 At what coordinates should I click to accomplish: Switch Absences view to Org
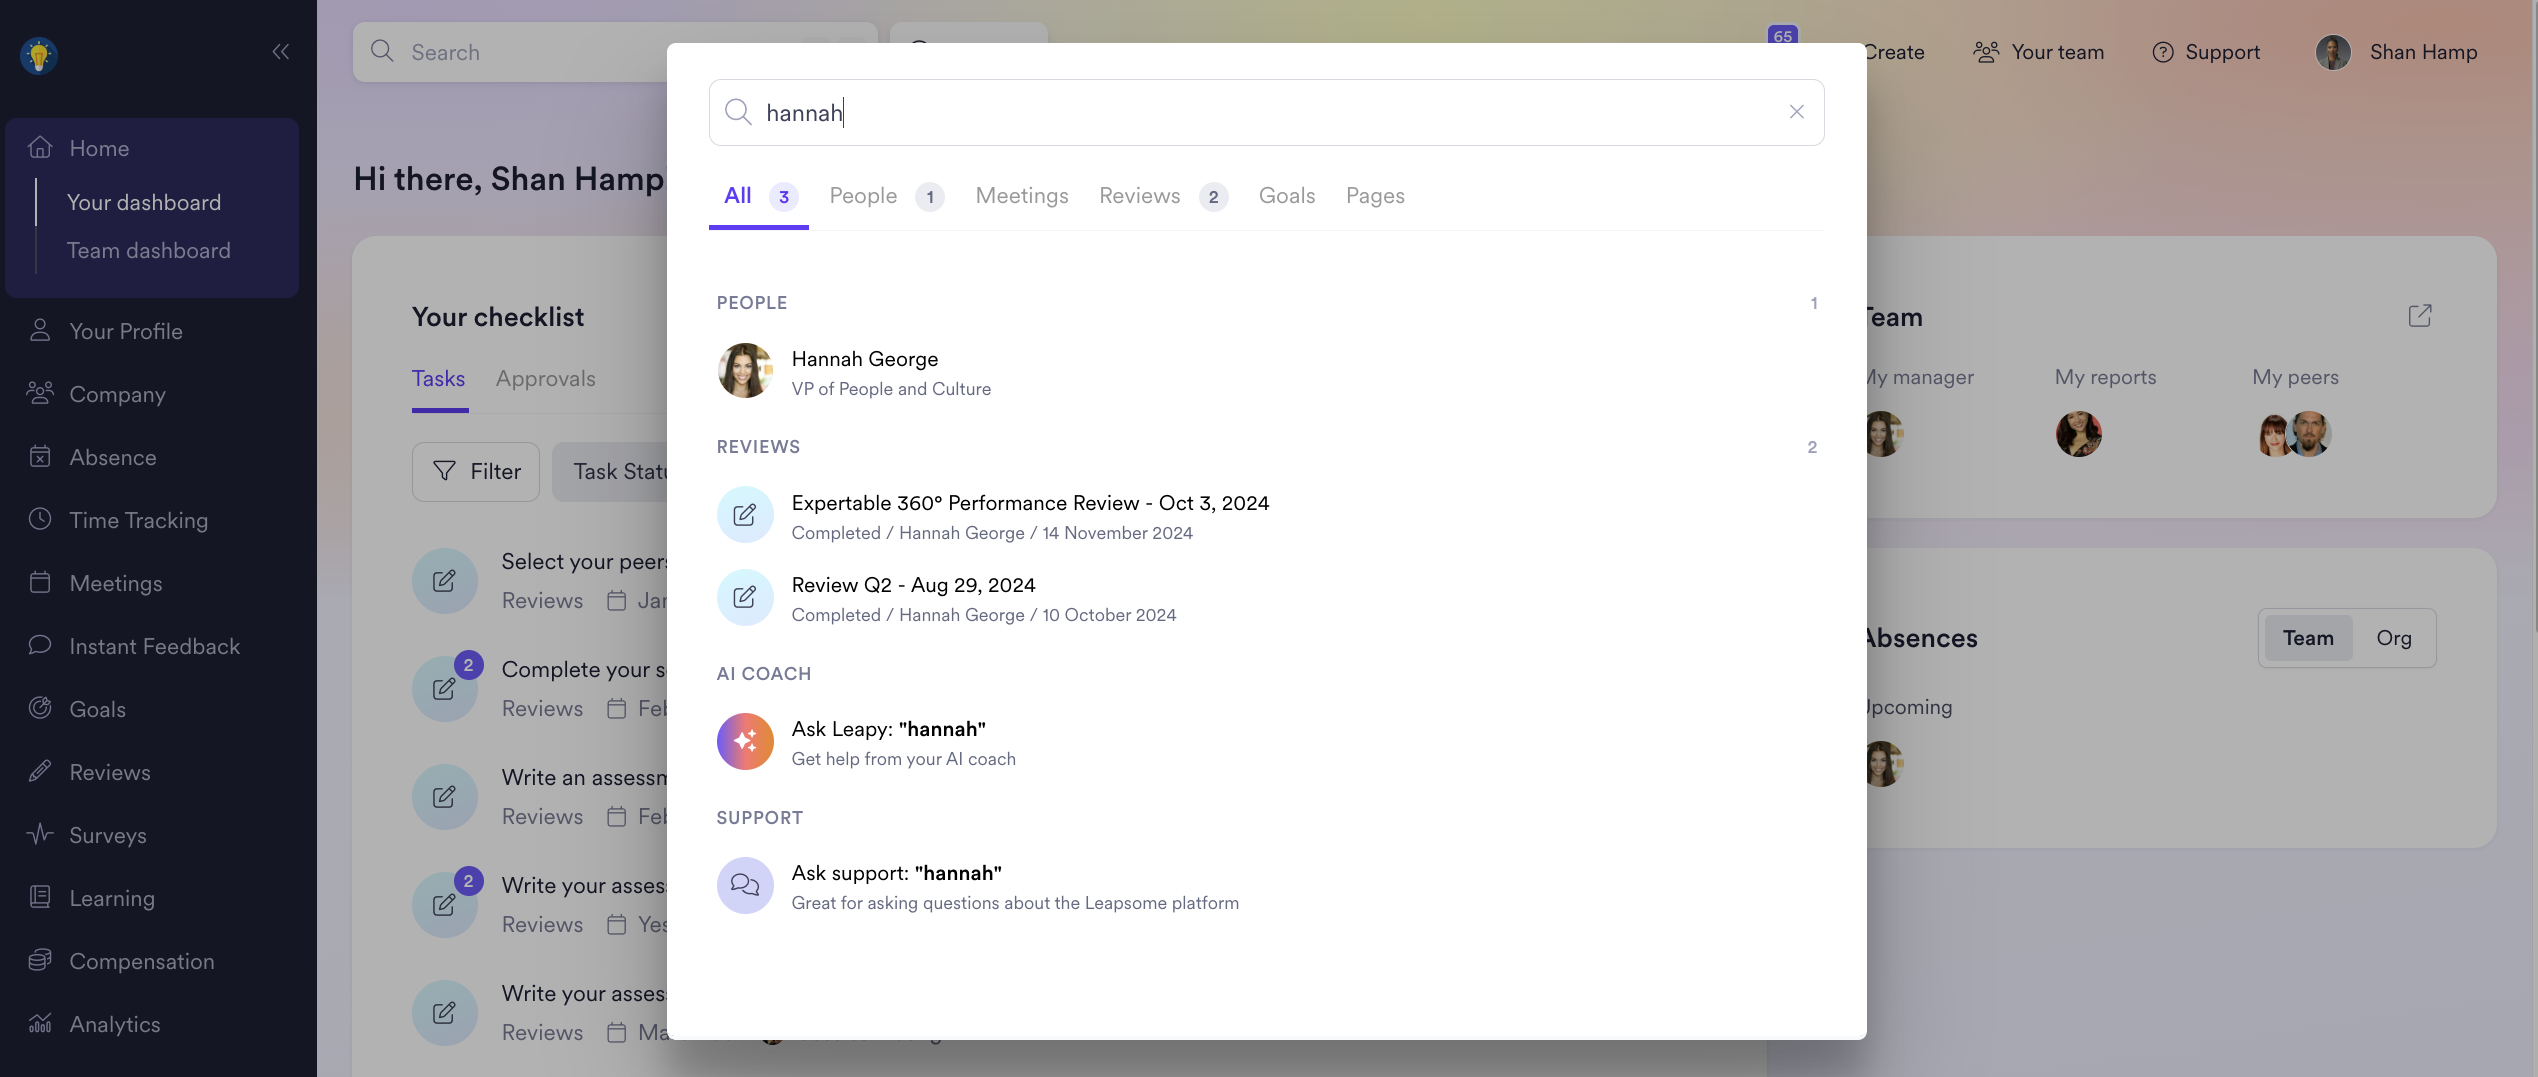[x=2393, y=638]
